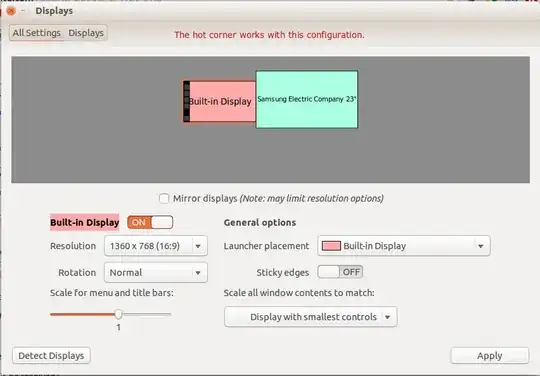Open the Resolution dropdown
This screenshot has width=540, height=376.
tap(156, 246)
